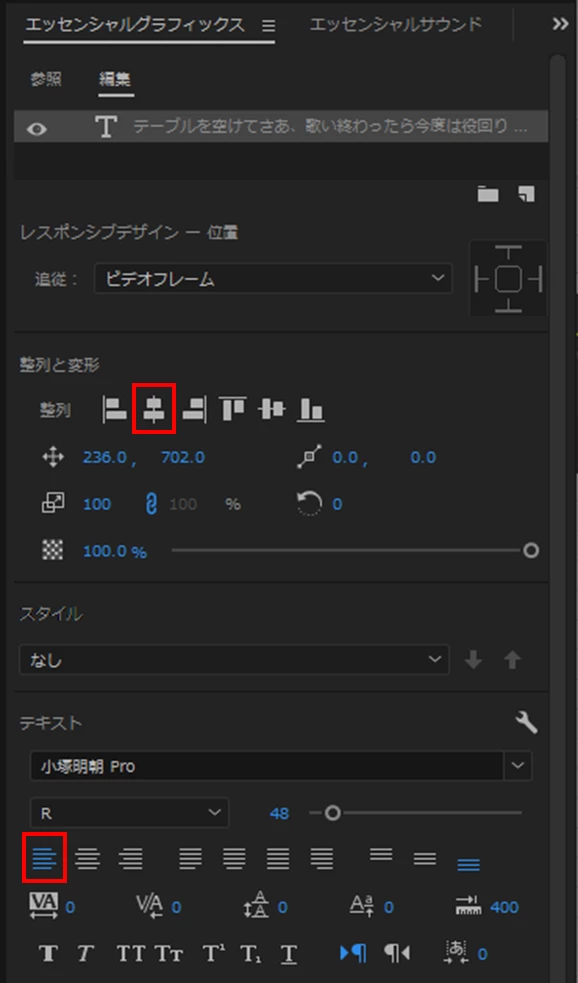Screen dimensions: 578x983
Task: Click the tracking VA value
Action: click(70, 907)
